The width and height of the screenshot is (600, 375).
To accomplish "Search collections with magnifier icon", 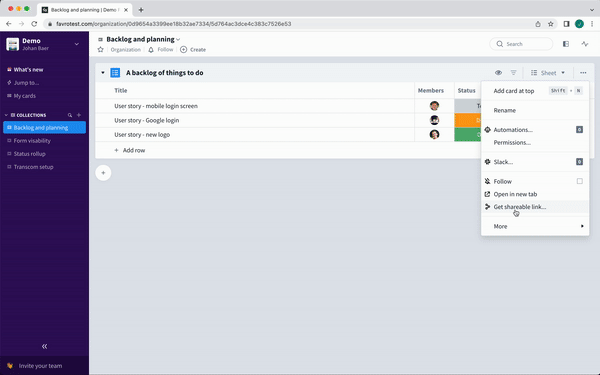I will [x=70, y=115].
